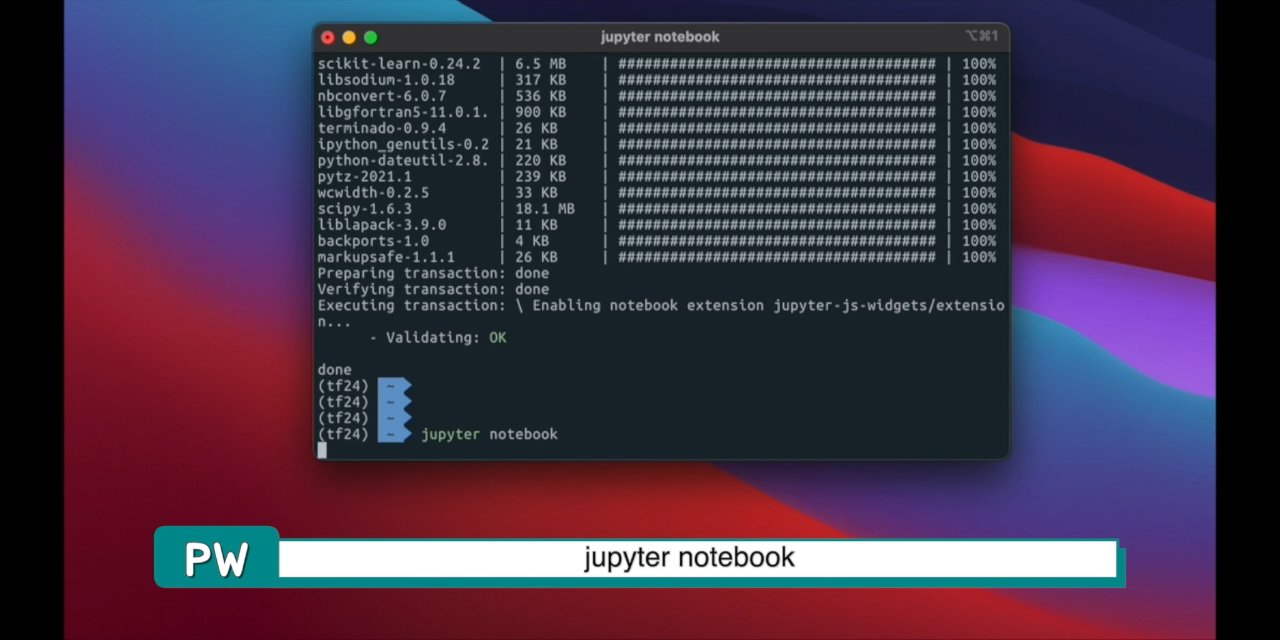The height and width of the screenshot is (640, 1280).
Task: Click the terminal cursor block on last line
Action: click(322, 450)
